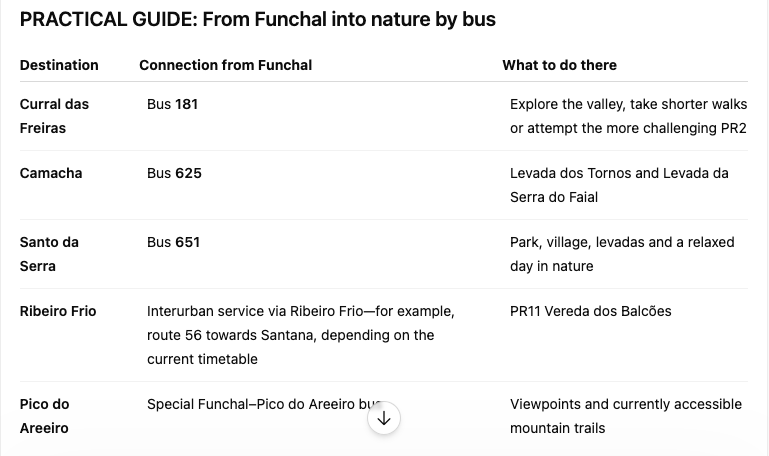Screen dimensions: 769x456
Task: Click the Explore the valley description text
Action: (628, 116)
